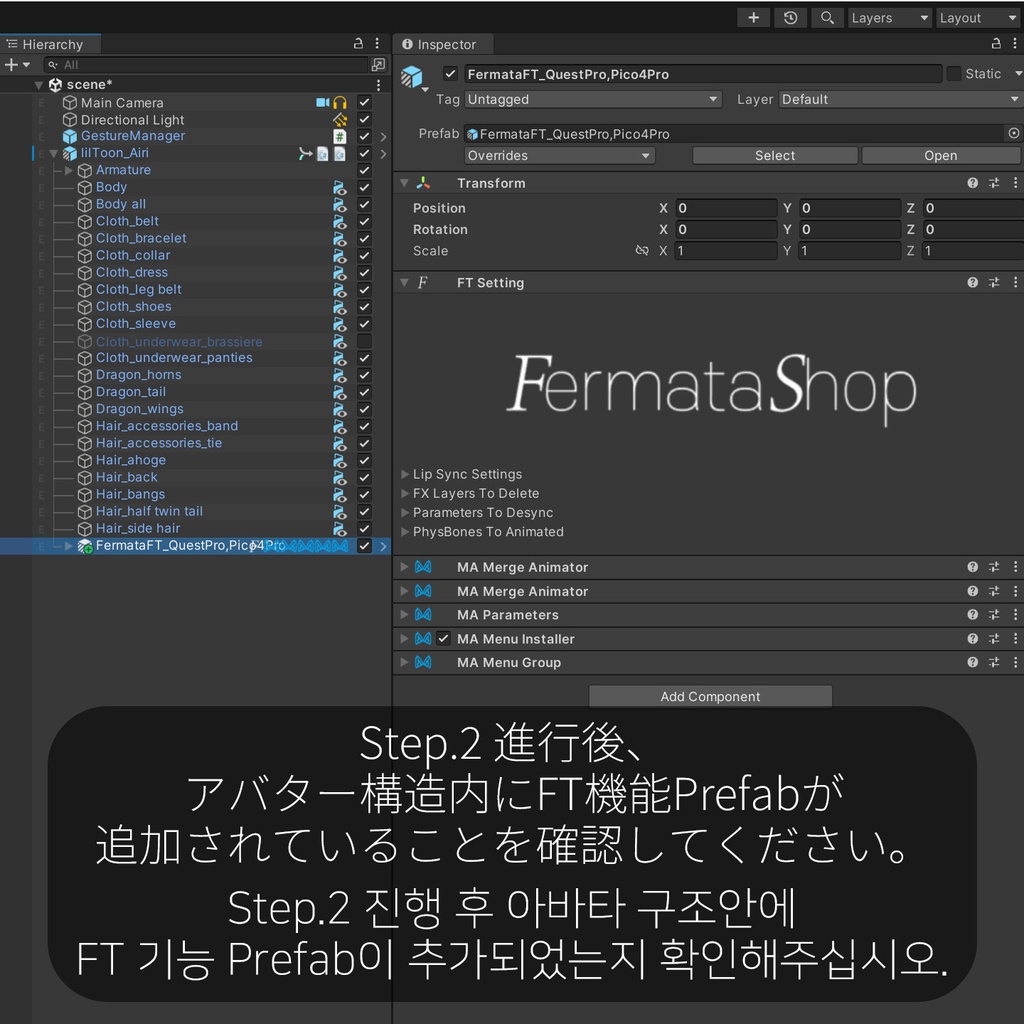This screenshot has width=1024, height=1024.
Task: Uncheck the Cloth_dress visibility checkbox in Hierarchy
Action: [x=365, y=272]
